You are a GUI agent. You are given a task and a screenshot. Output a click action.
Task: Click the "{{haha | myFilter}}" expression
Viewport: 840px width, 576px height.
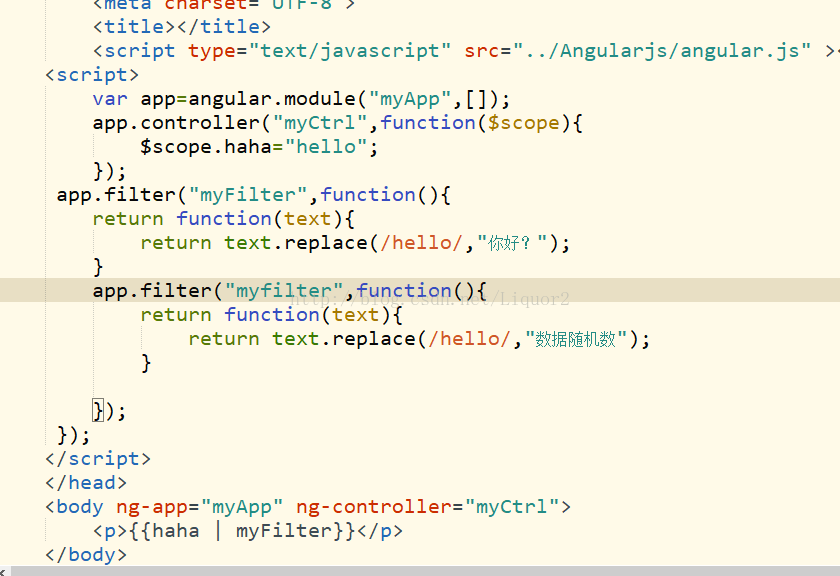click(x=243, y=531)
